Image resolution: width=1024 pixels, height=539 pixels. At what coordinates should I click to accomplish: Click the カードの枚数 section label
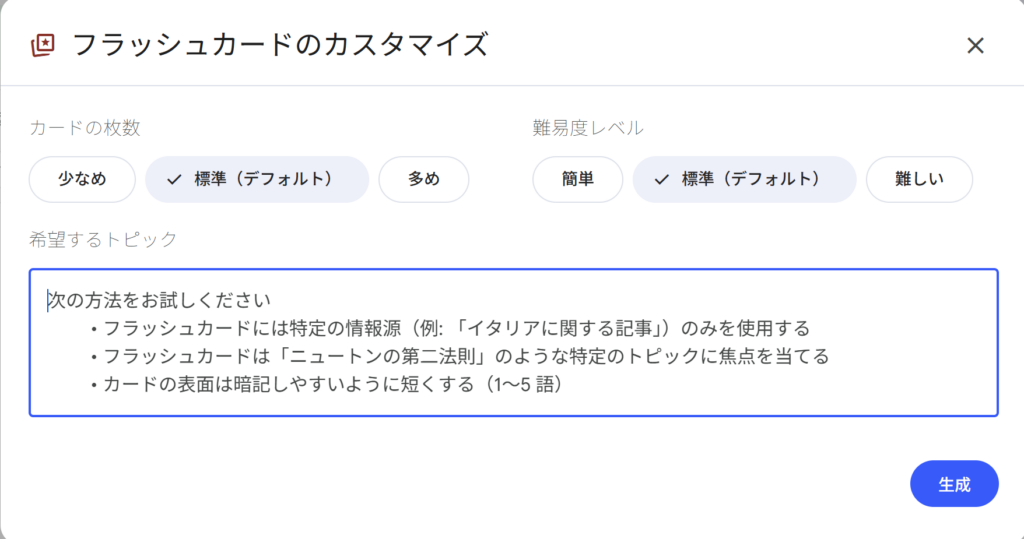click(x=84, y=128)
